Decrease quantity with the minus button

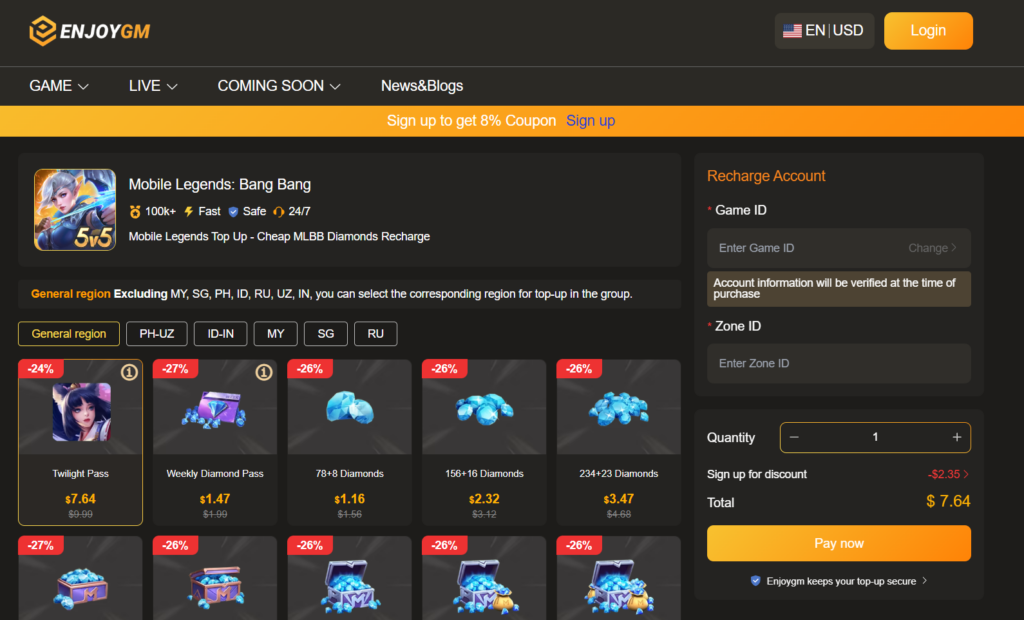(794, 437)
